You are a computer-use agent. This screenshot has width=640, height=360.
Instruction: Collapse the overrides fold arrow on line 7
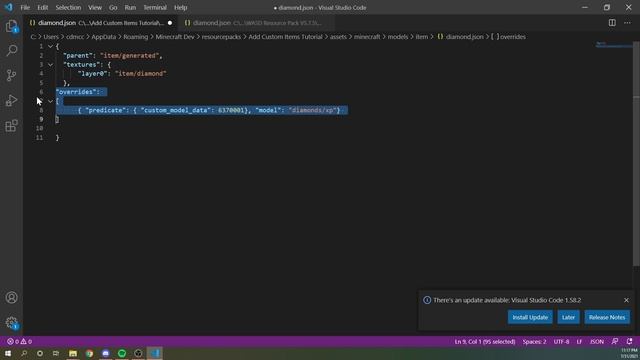(50, 101)
